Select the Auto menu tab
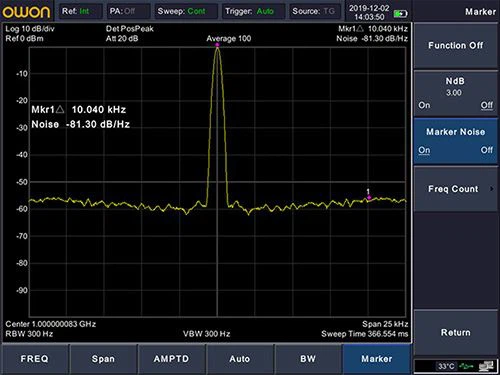The height and width of the screenshot is (375, 500). pos(240,359)
